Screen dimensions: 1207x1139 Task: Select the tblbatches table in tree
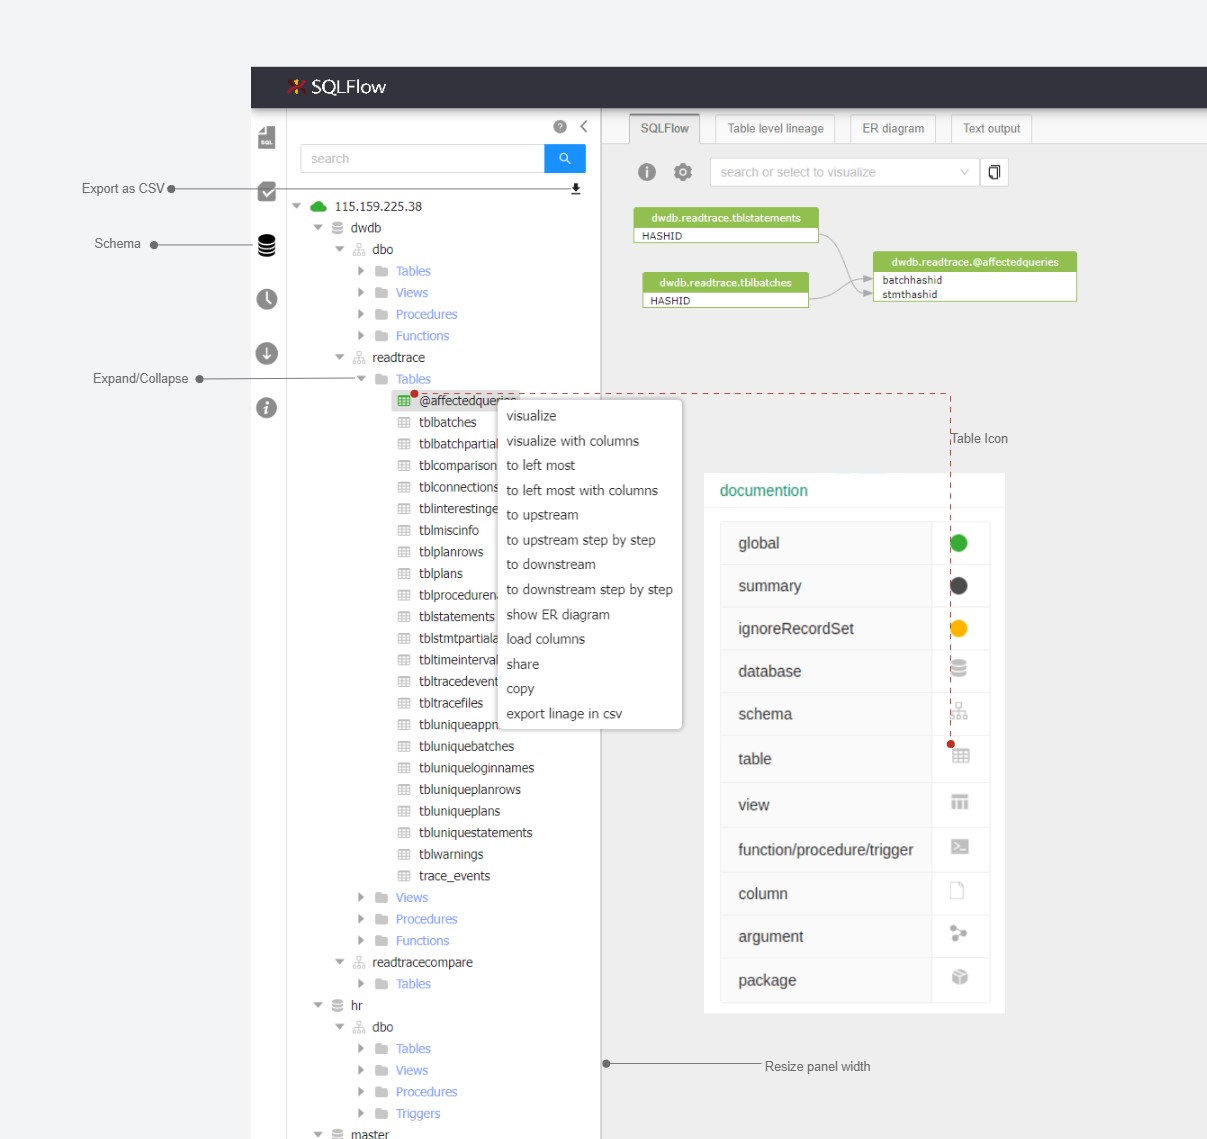(x=447, y=422)
